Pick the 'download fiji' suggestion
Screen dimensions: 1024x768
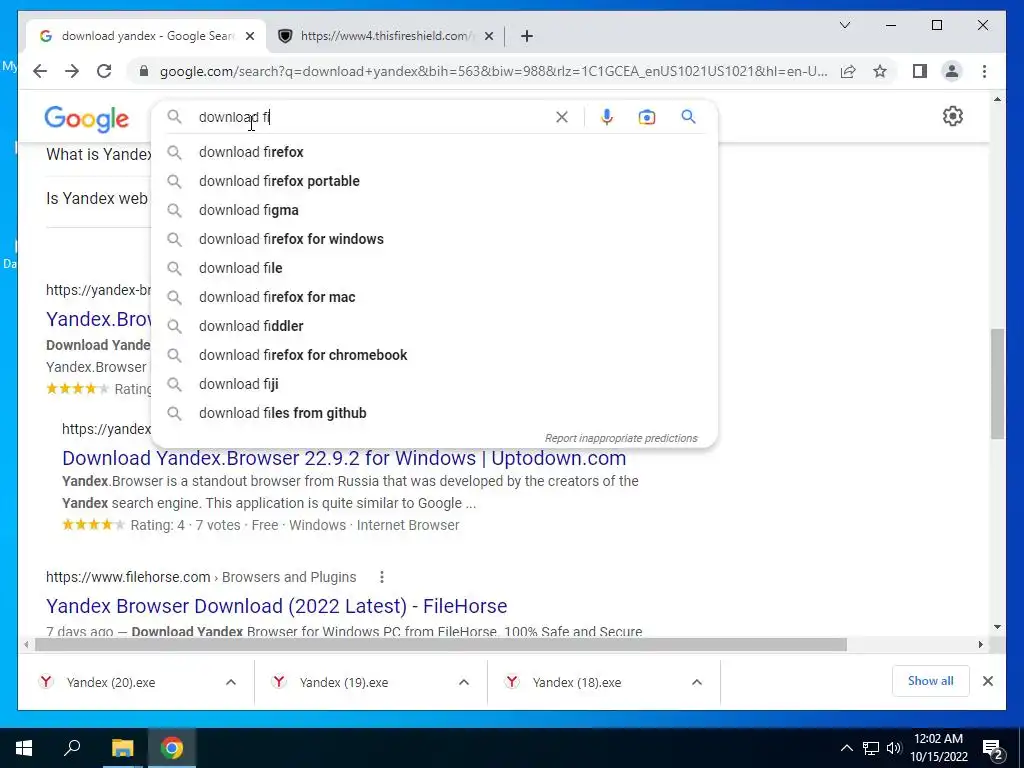[x=434, y=384]
